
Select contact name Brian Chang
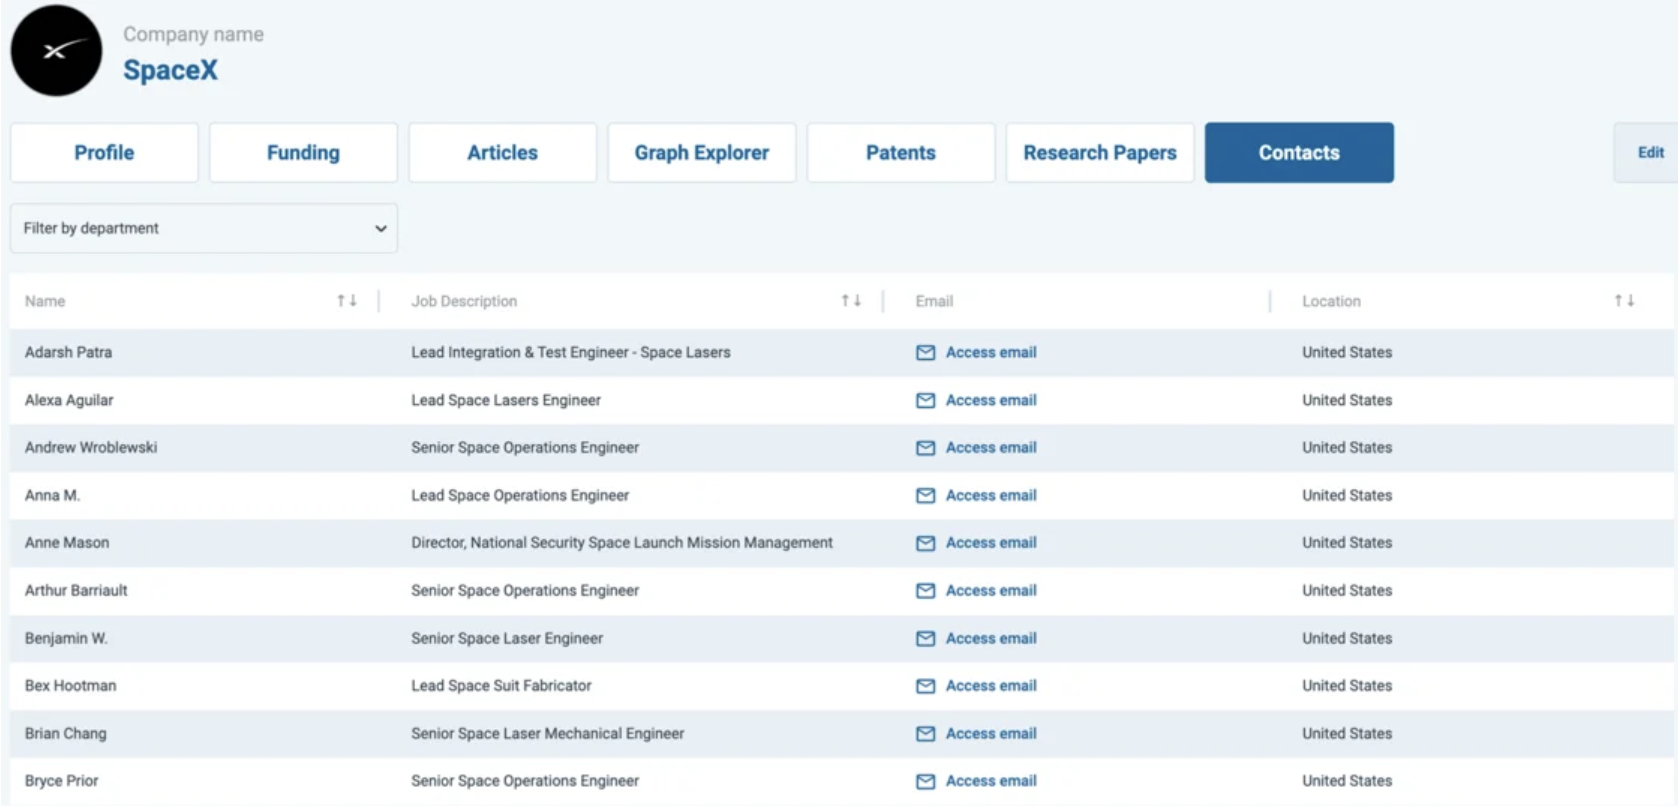[x=65, y=734]
